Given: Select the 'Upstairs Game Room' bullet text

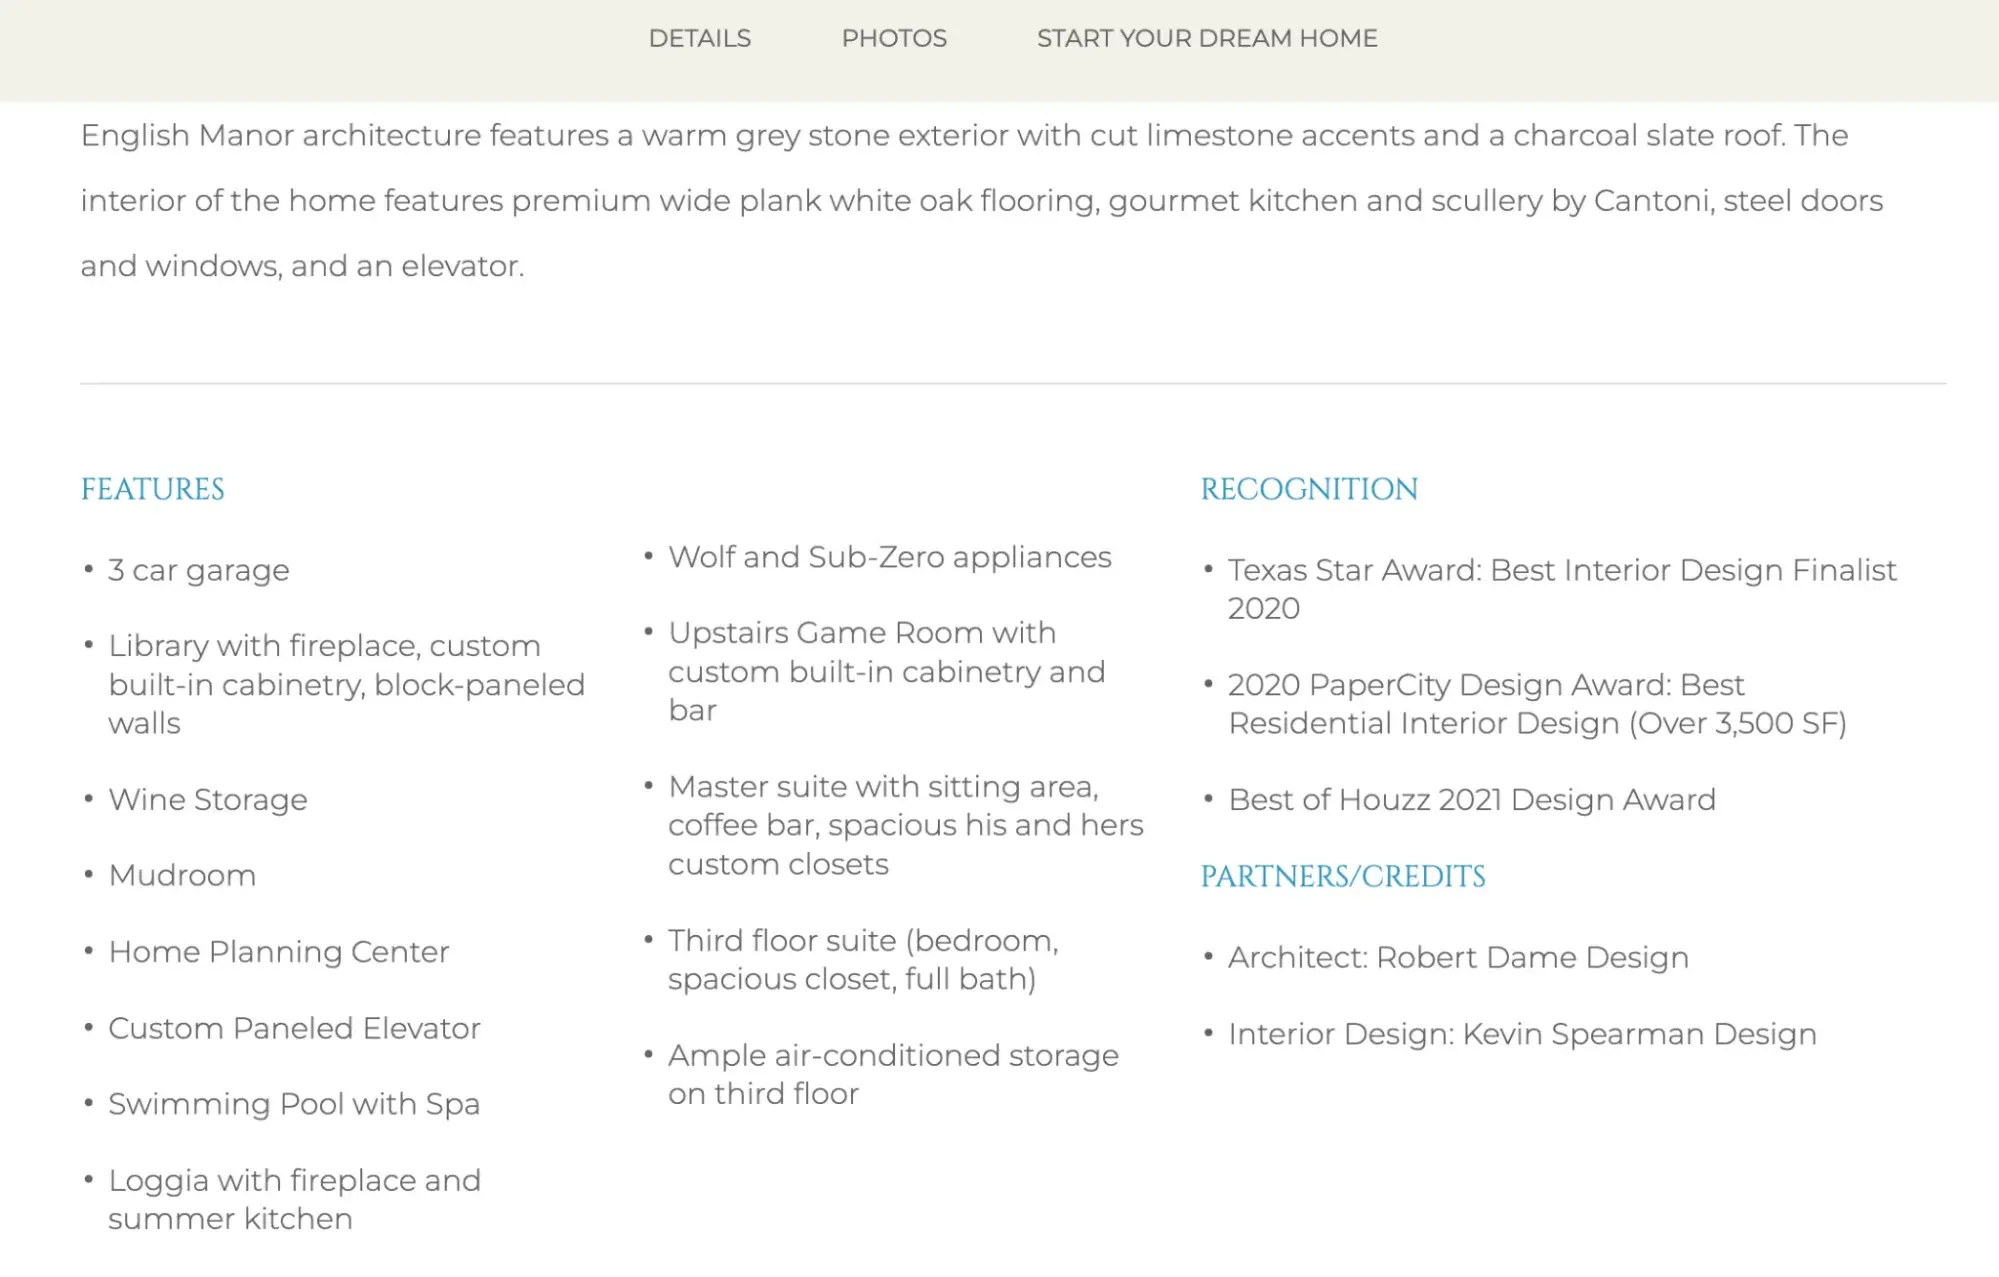Looking at the screenshot, I should pos(886,671).
